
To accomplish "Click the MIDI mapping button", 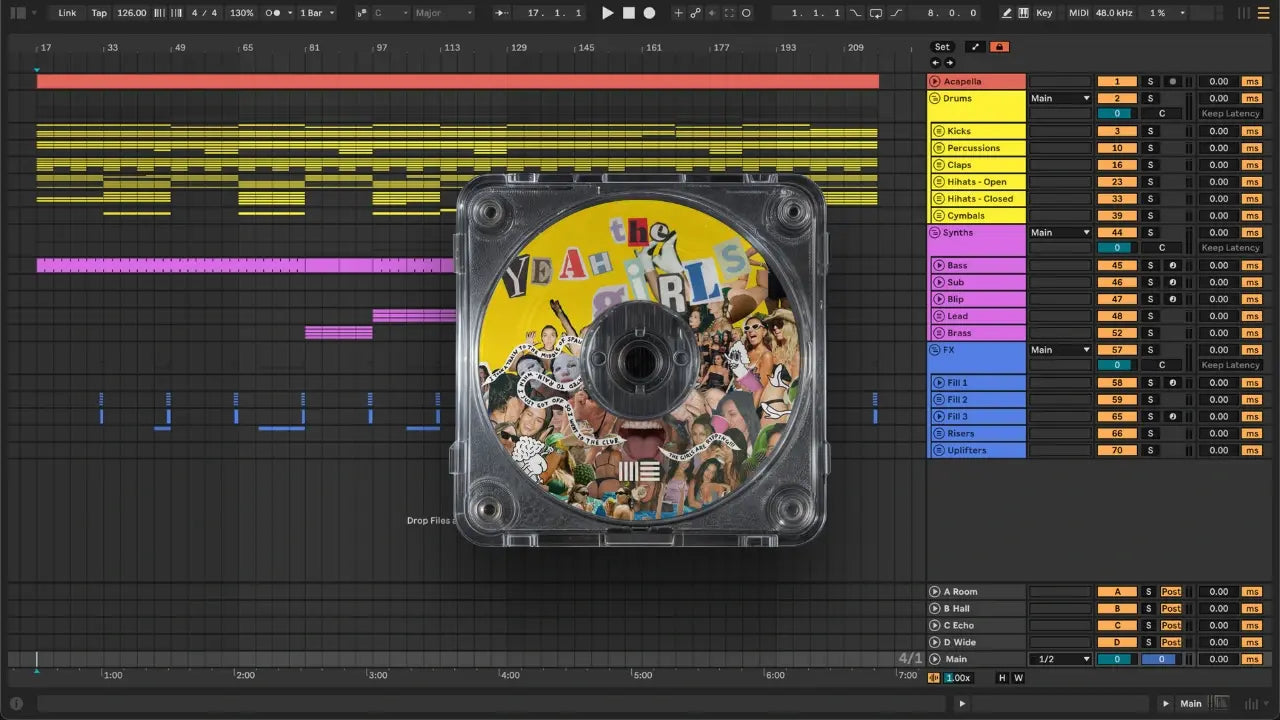I will [1078, 13].
